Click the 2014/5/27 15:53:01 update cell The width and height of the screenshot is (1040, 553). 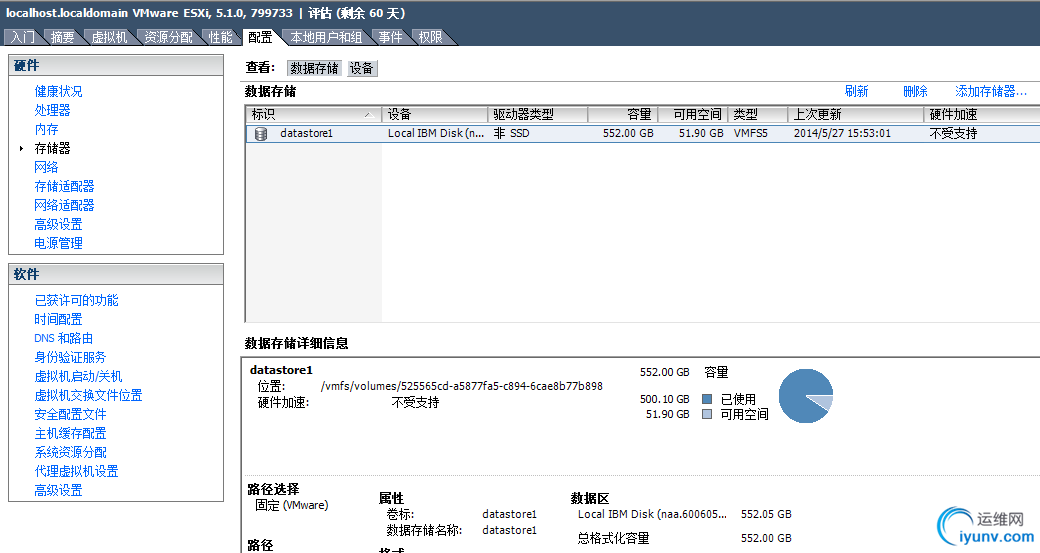pyautogui.click(x=842, y=133)
